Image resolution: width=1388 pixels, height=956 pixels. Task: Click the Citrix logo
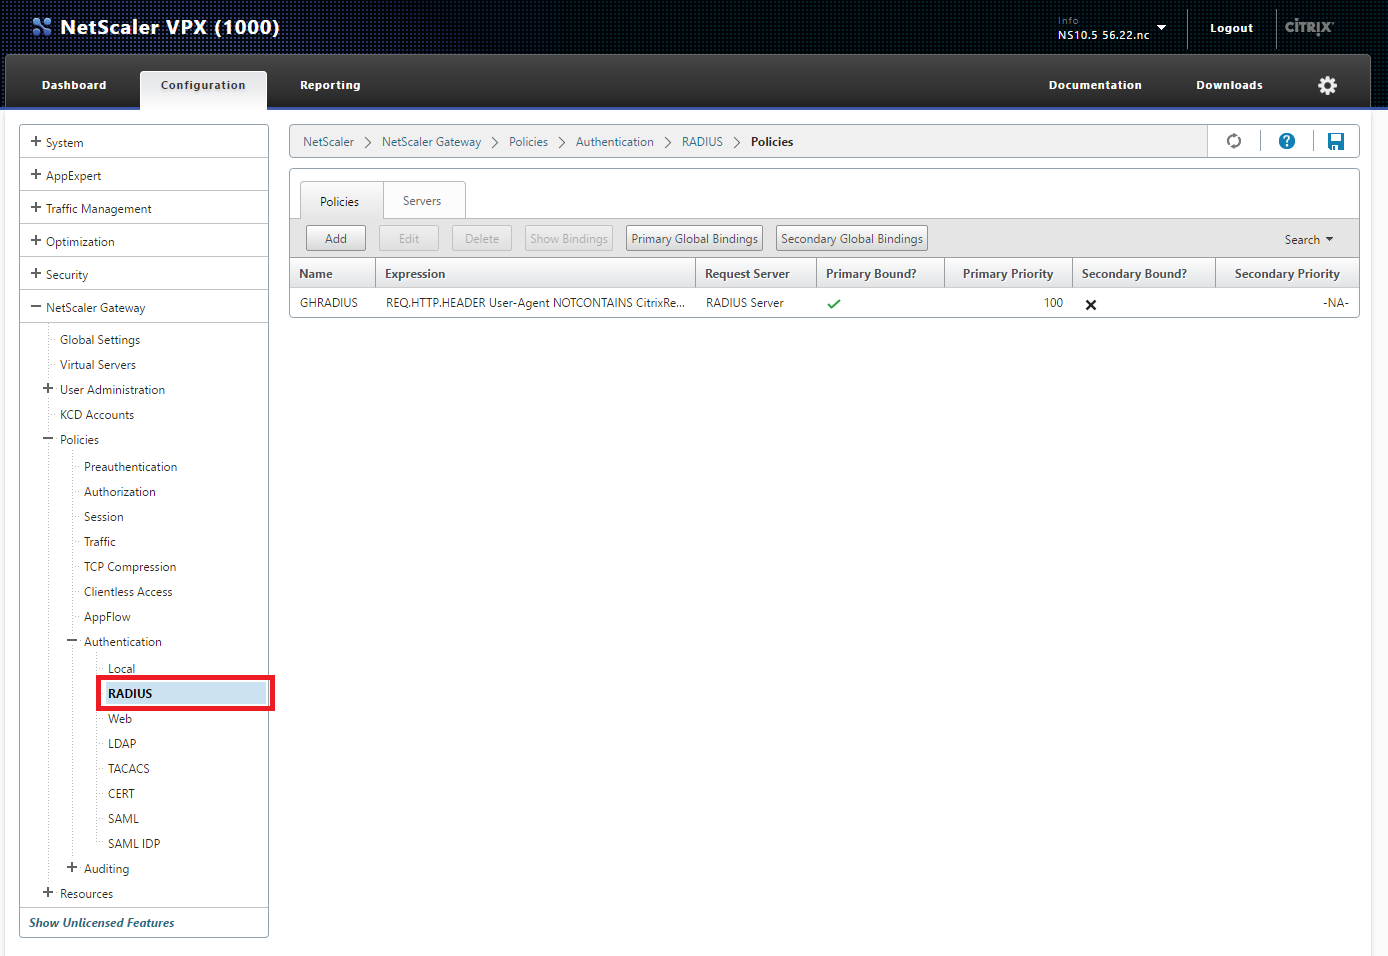pos(1309,26)
